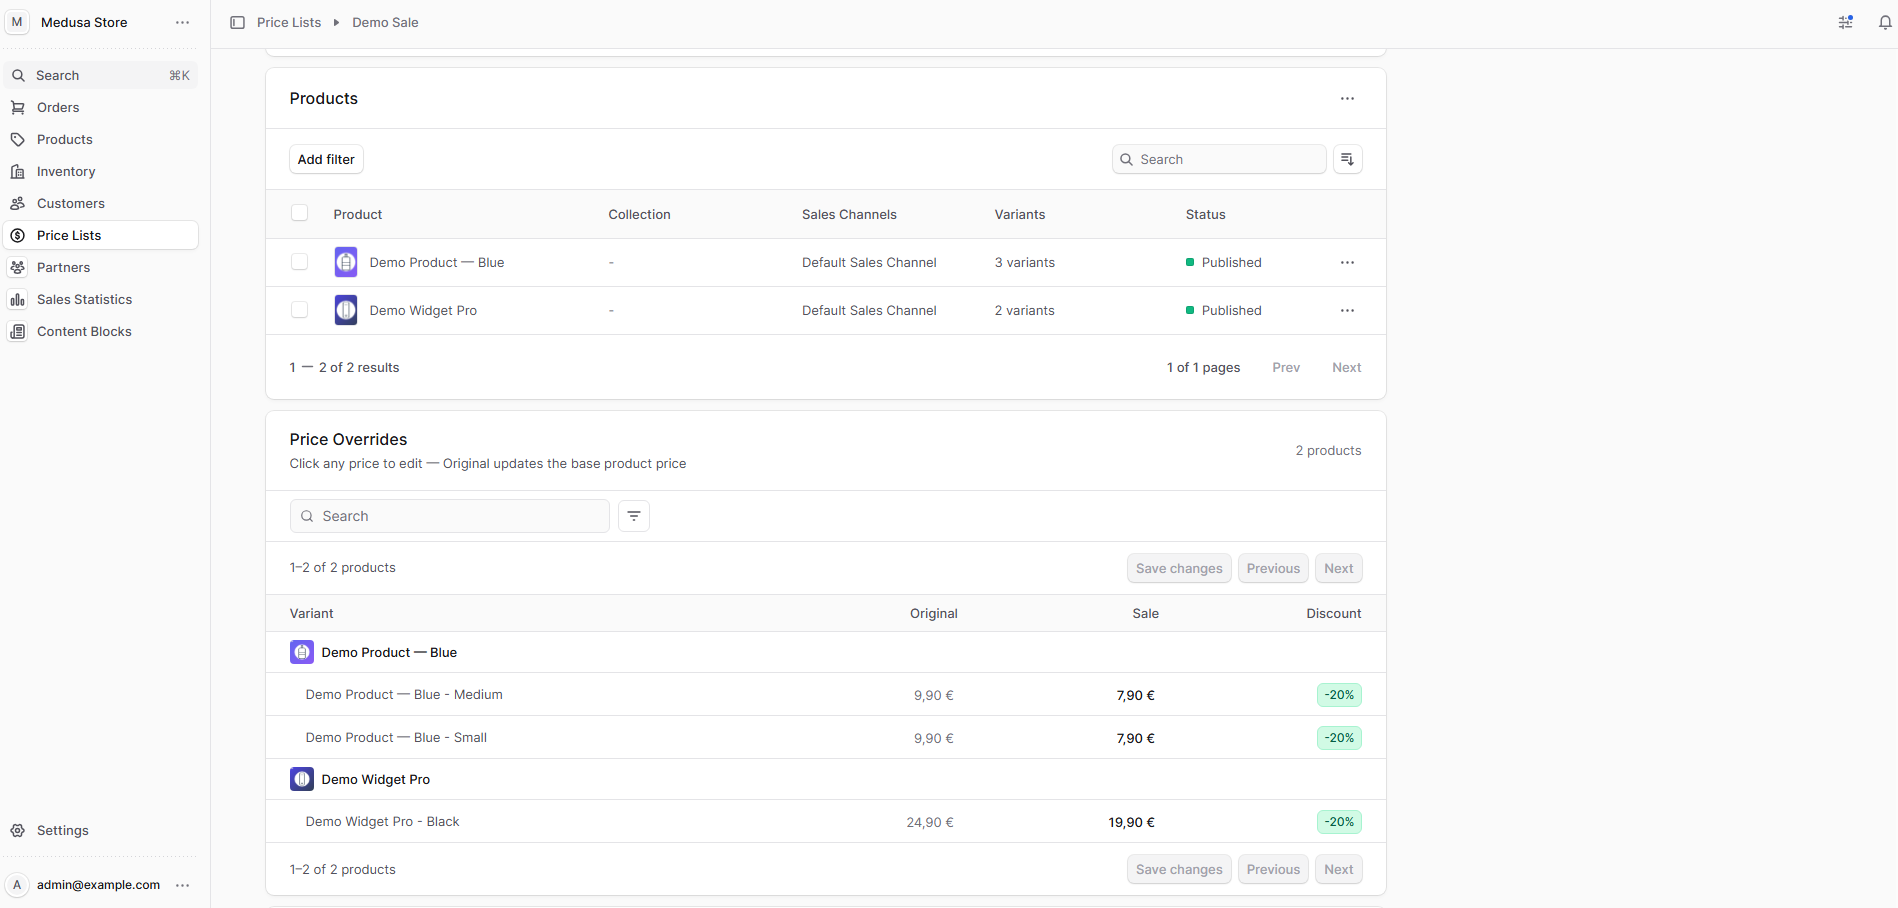1898x908 pixels.
Task: Open the Price Overrides filter icon
Action: click(634, 516)
